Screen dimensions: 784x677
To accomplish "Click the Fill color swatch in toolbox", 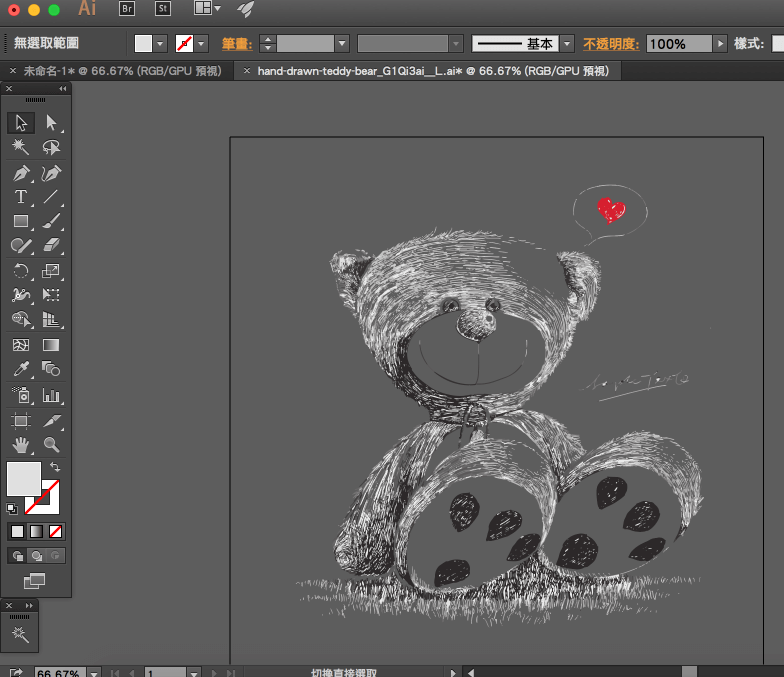I will [x=24, y=478].
